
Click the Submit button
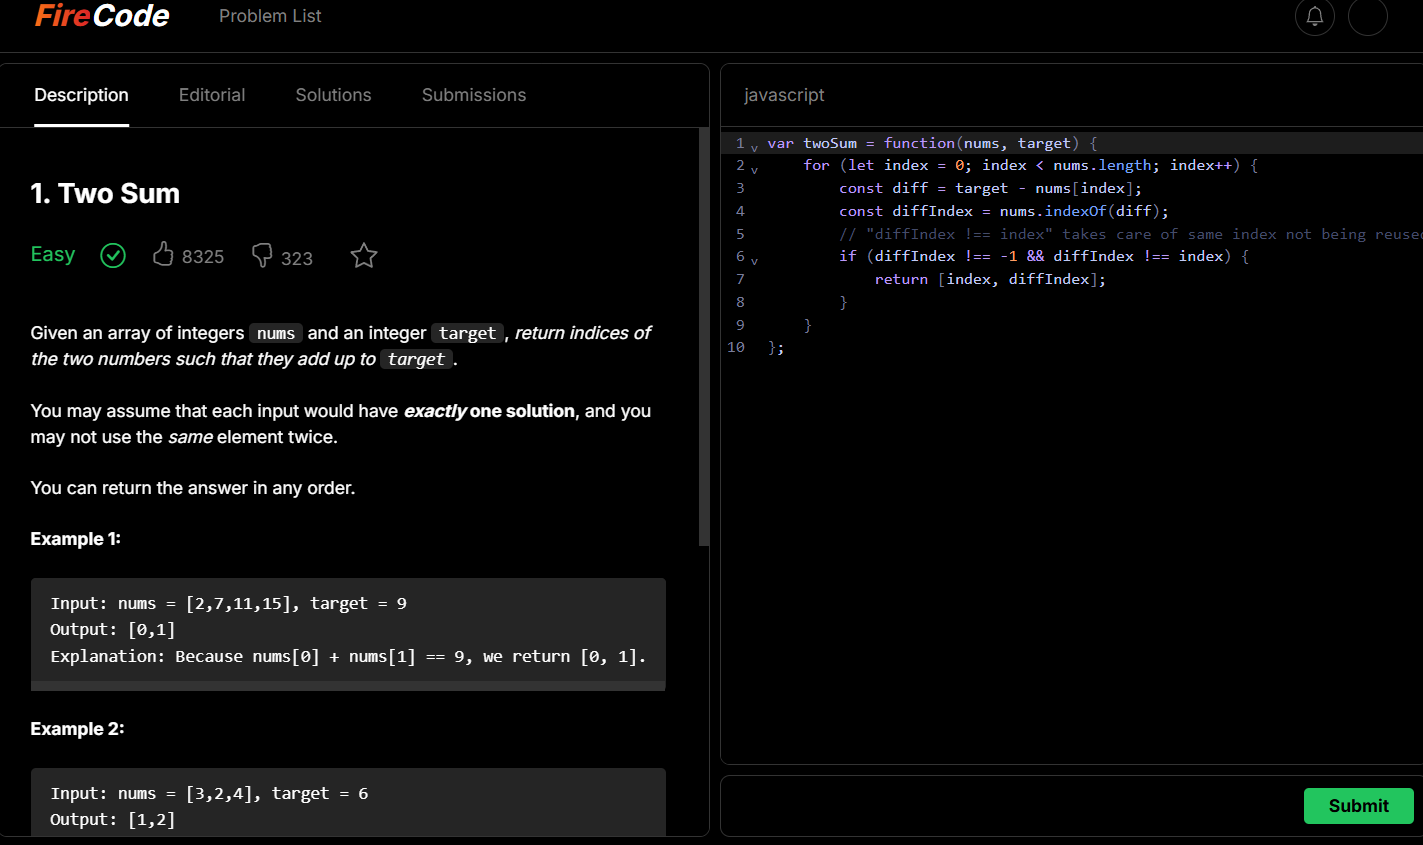1358,806
